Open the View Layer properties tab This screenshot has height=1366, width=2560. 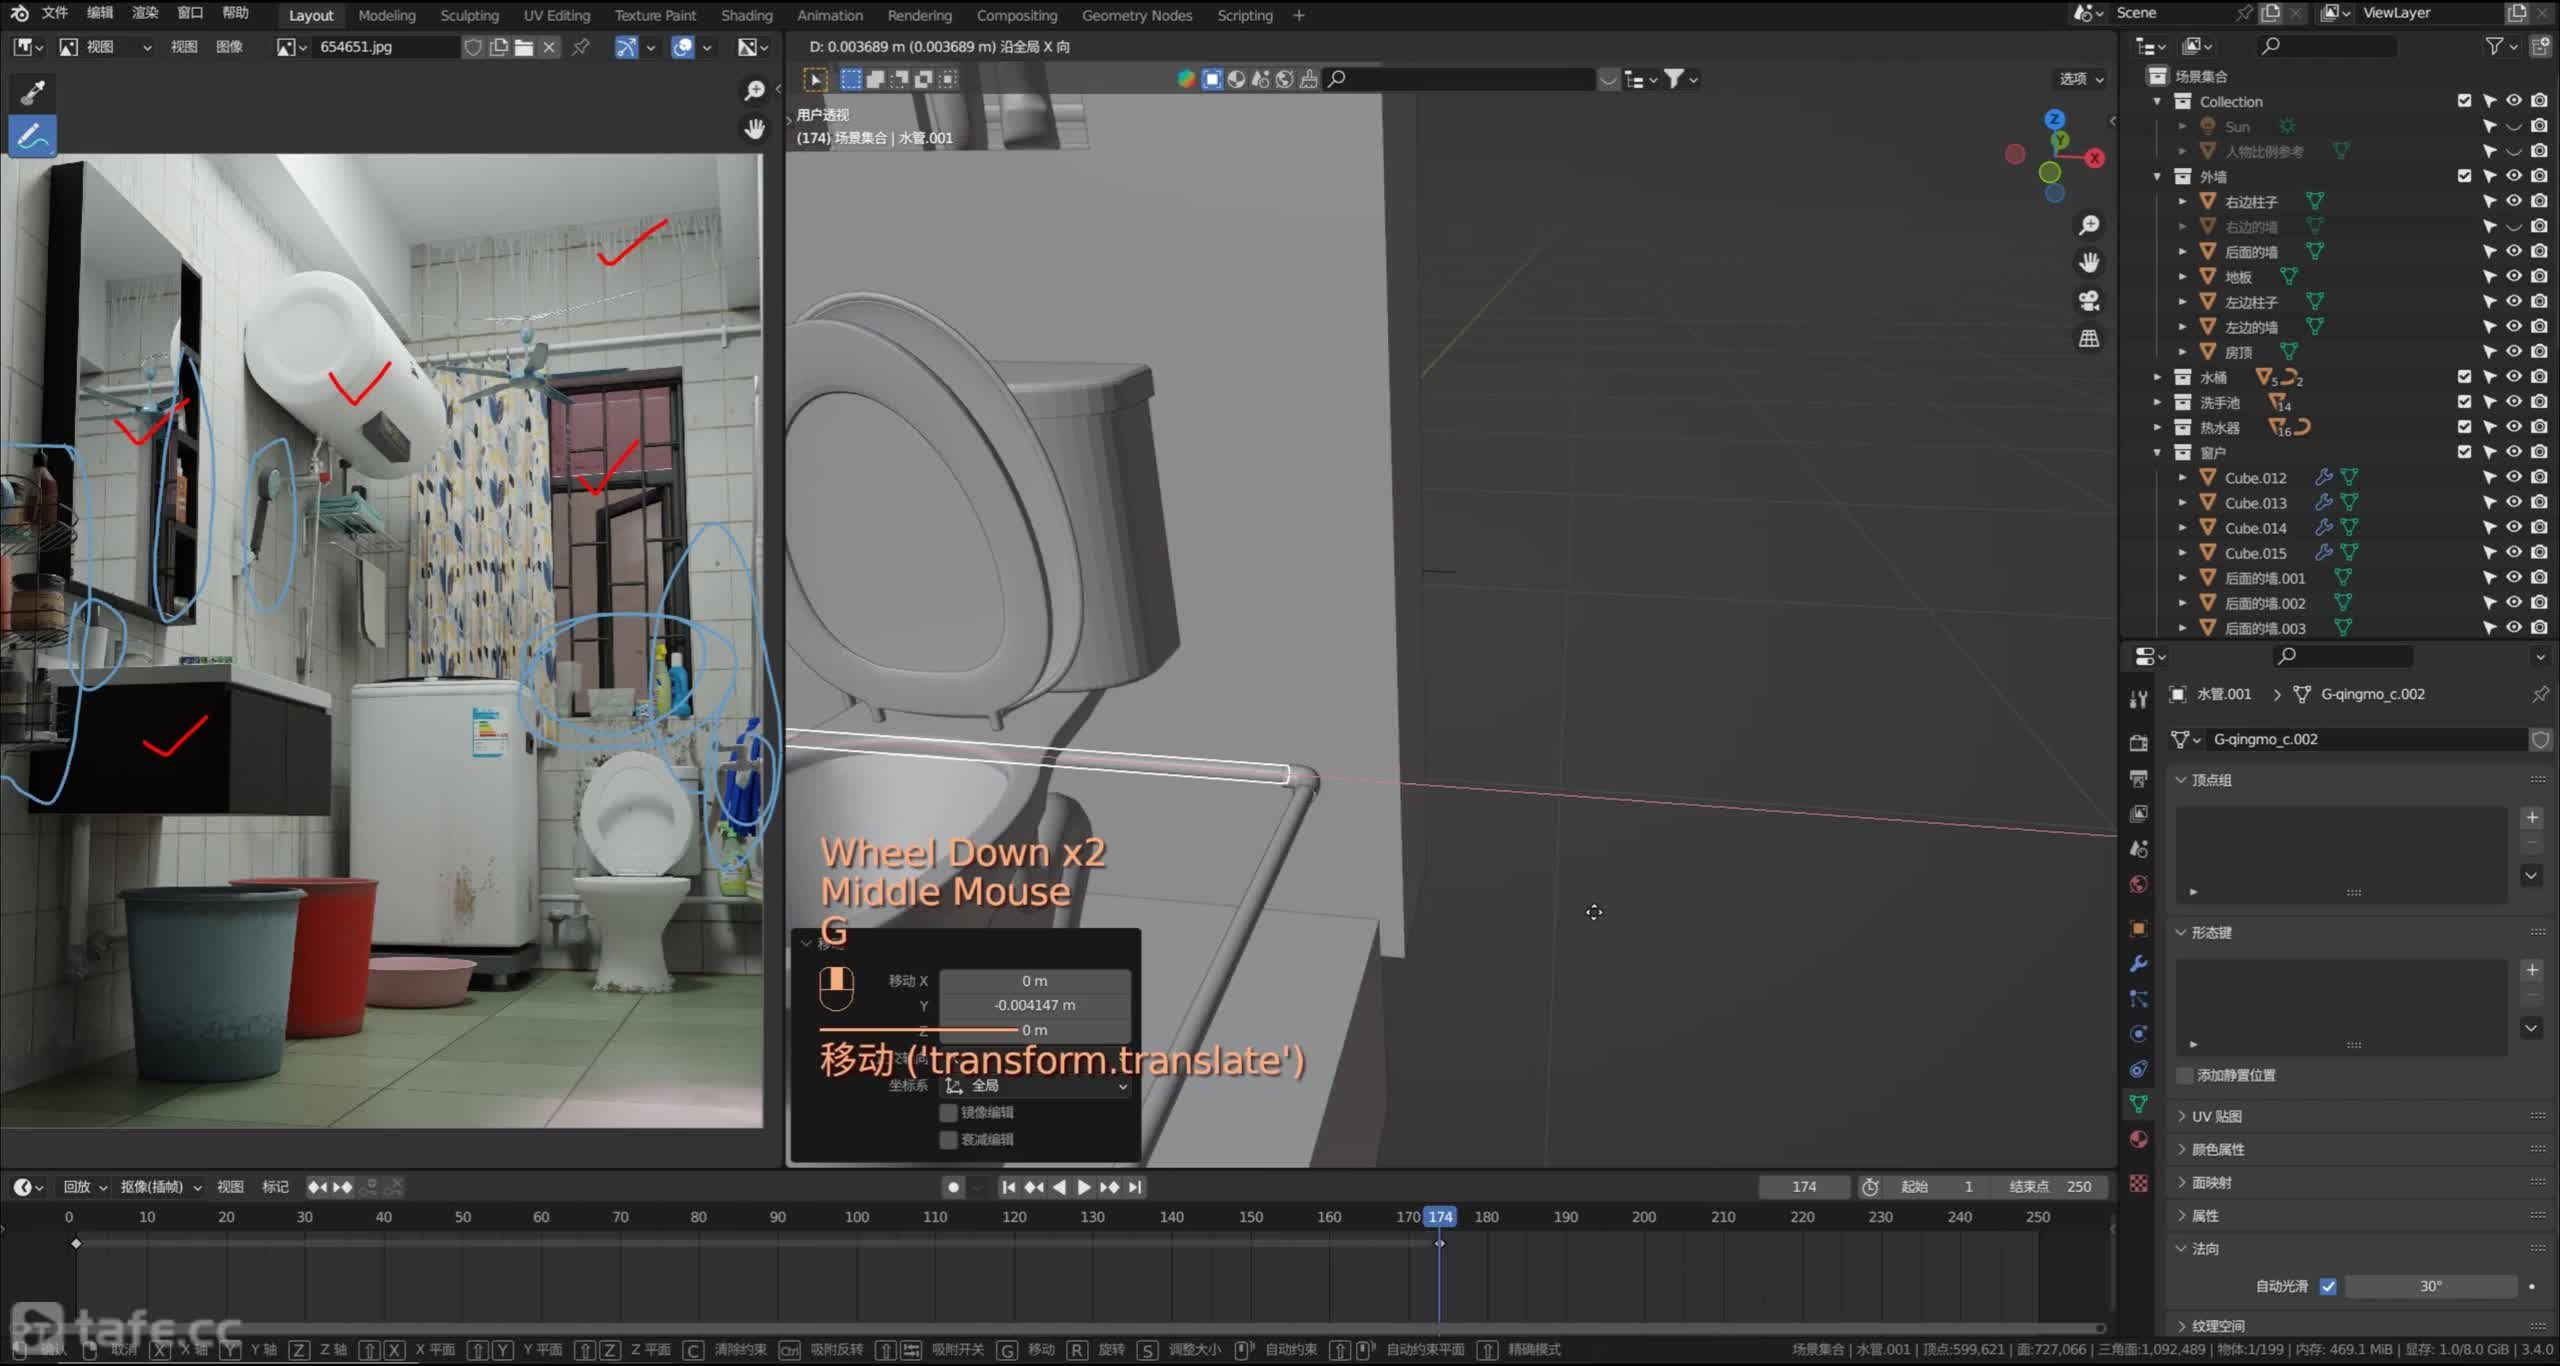(x=2139, y=813)
